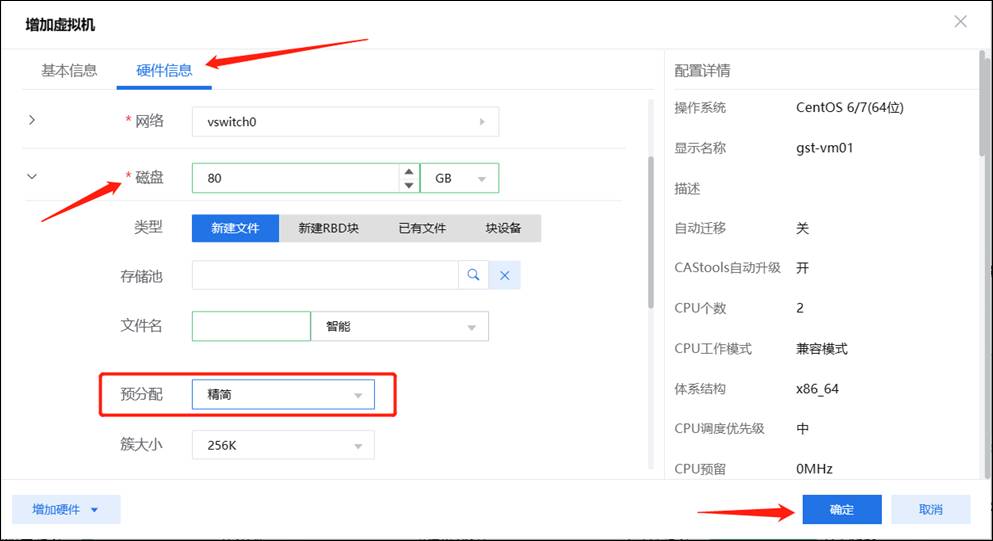Click the 确定 confirm button
This screenshot has width=993, height=541.
tap(841, 509)
